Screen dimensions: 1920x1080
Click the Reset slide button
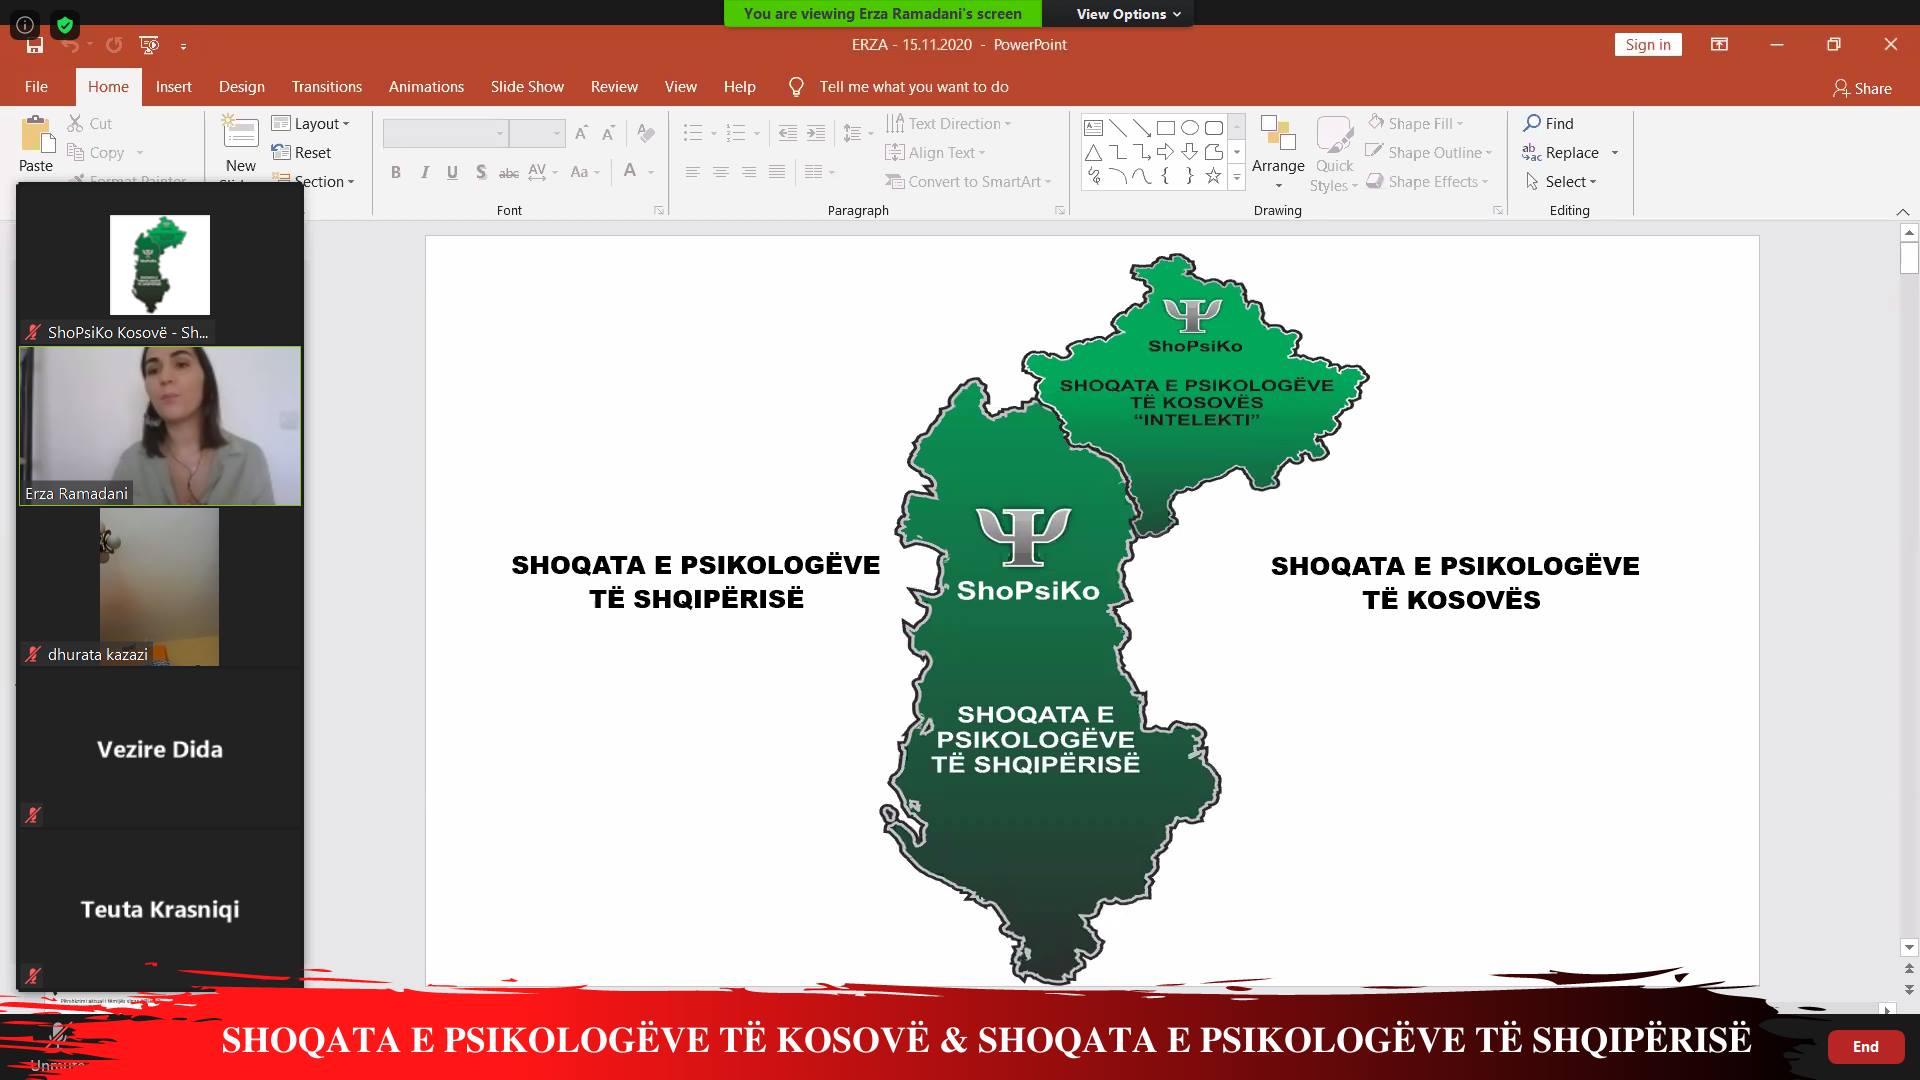point(301,152)
